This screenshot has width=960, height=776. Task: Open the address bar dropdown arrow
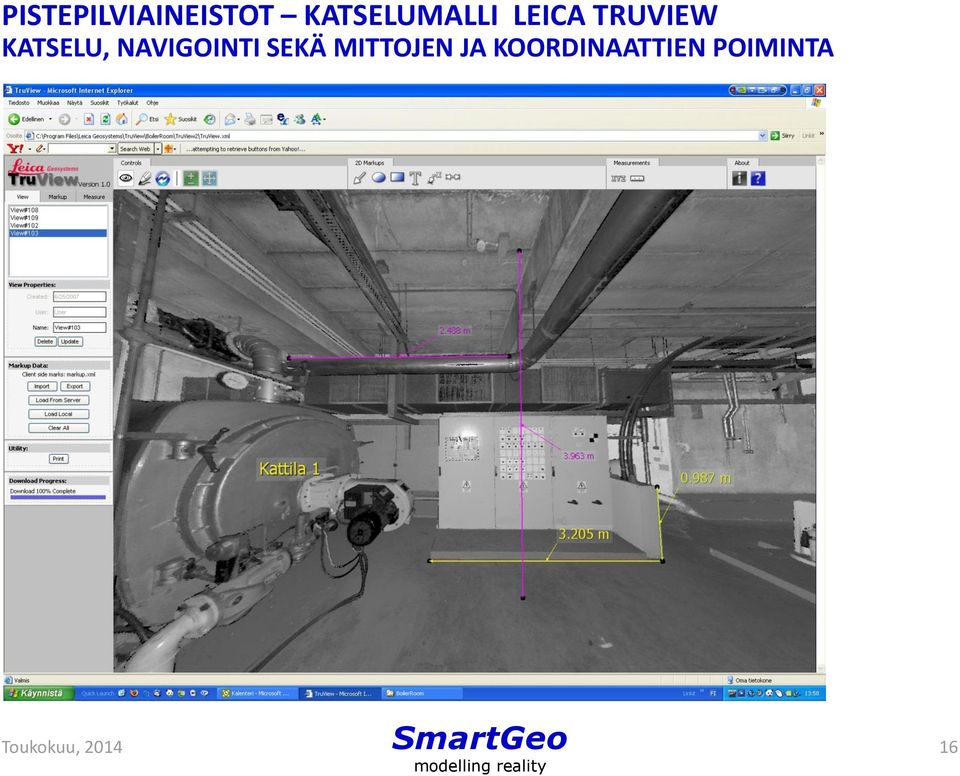tap(763, 136)
